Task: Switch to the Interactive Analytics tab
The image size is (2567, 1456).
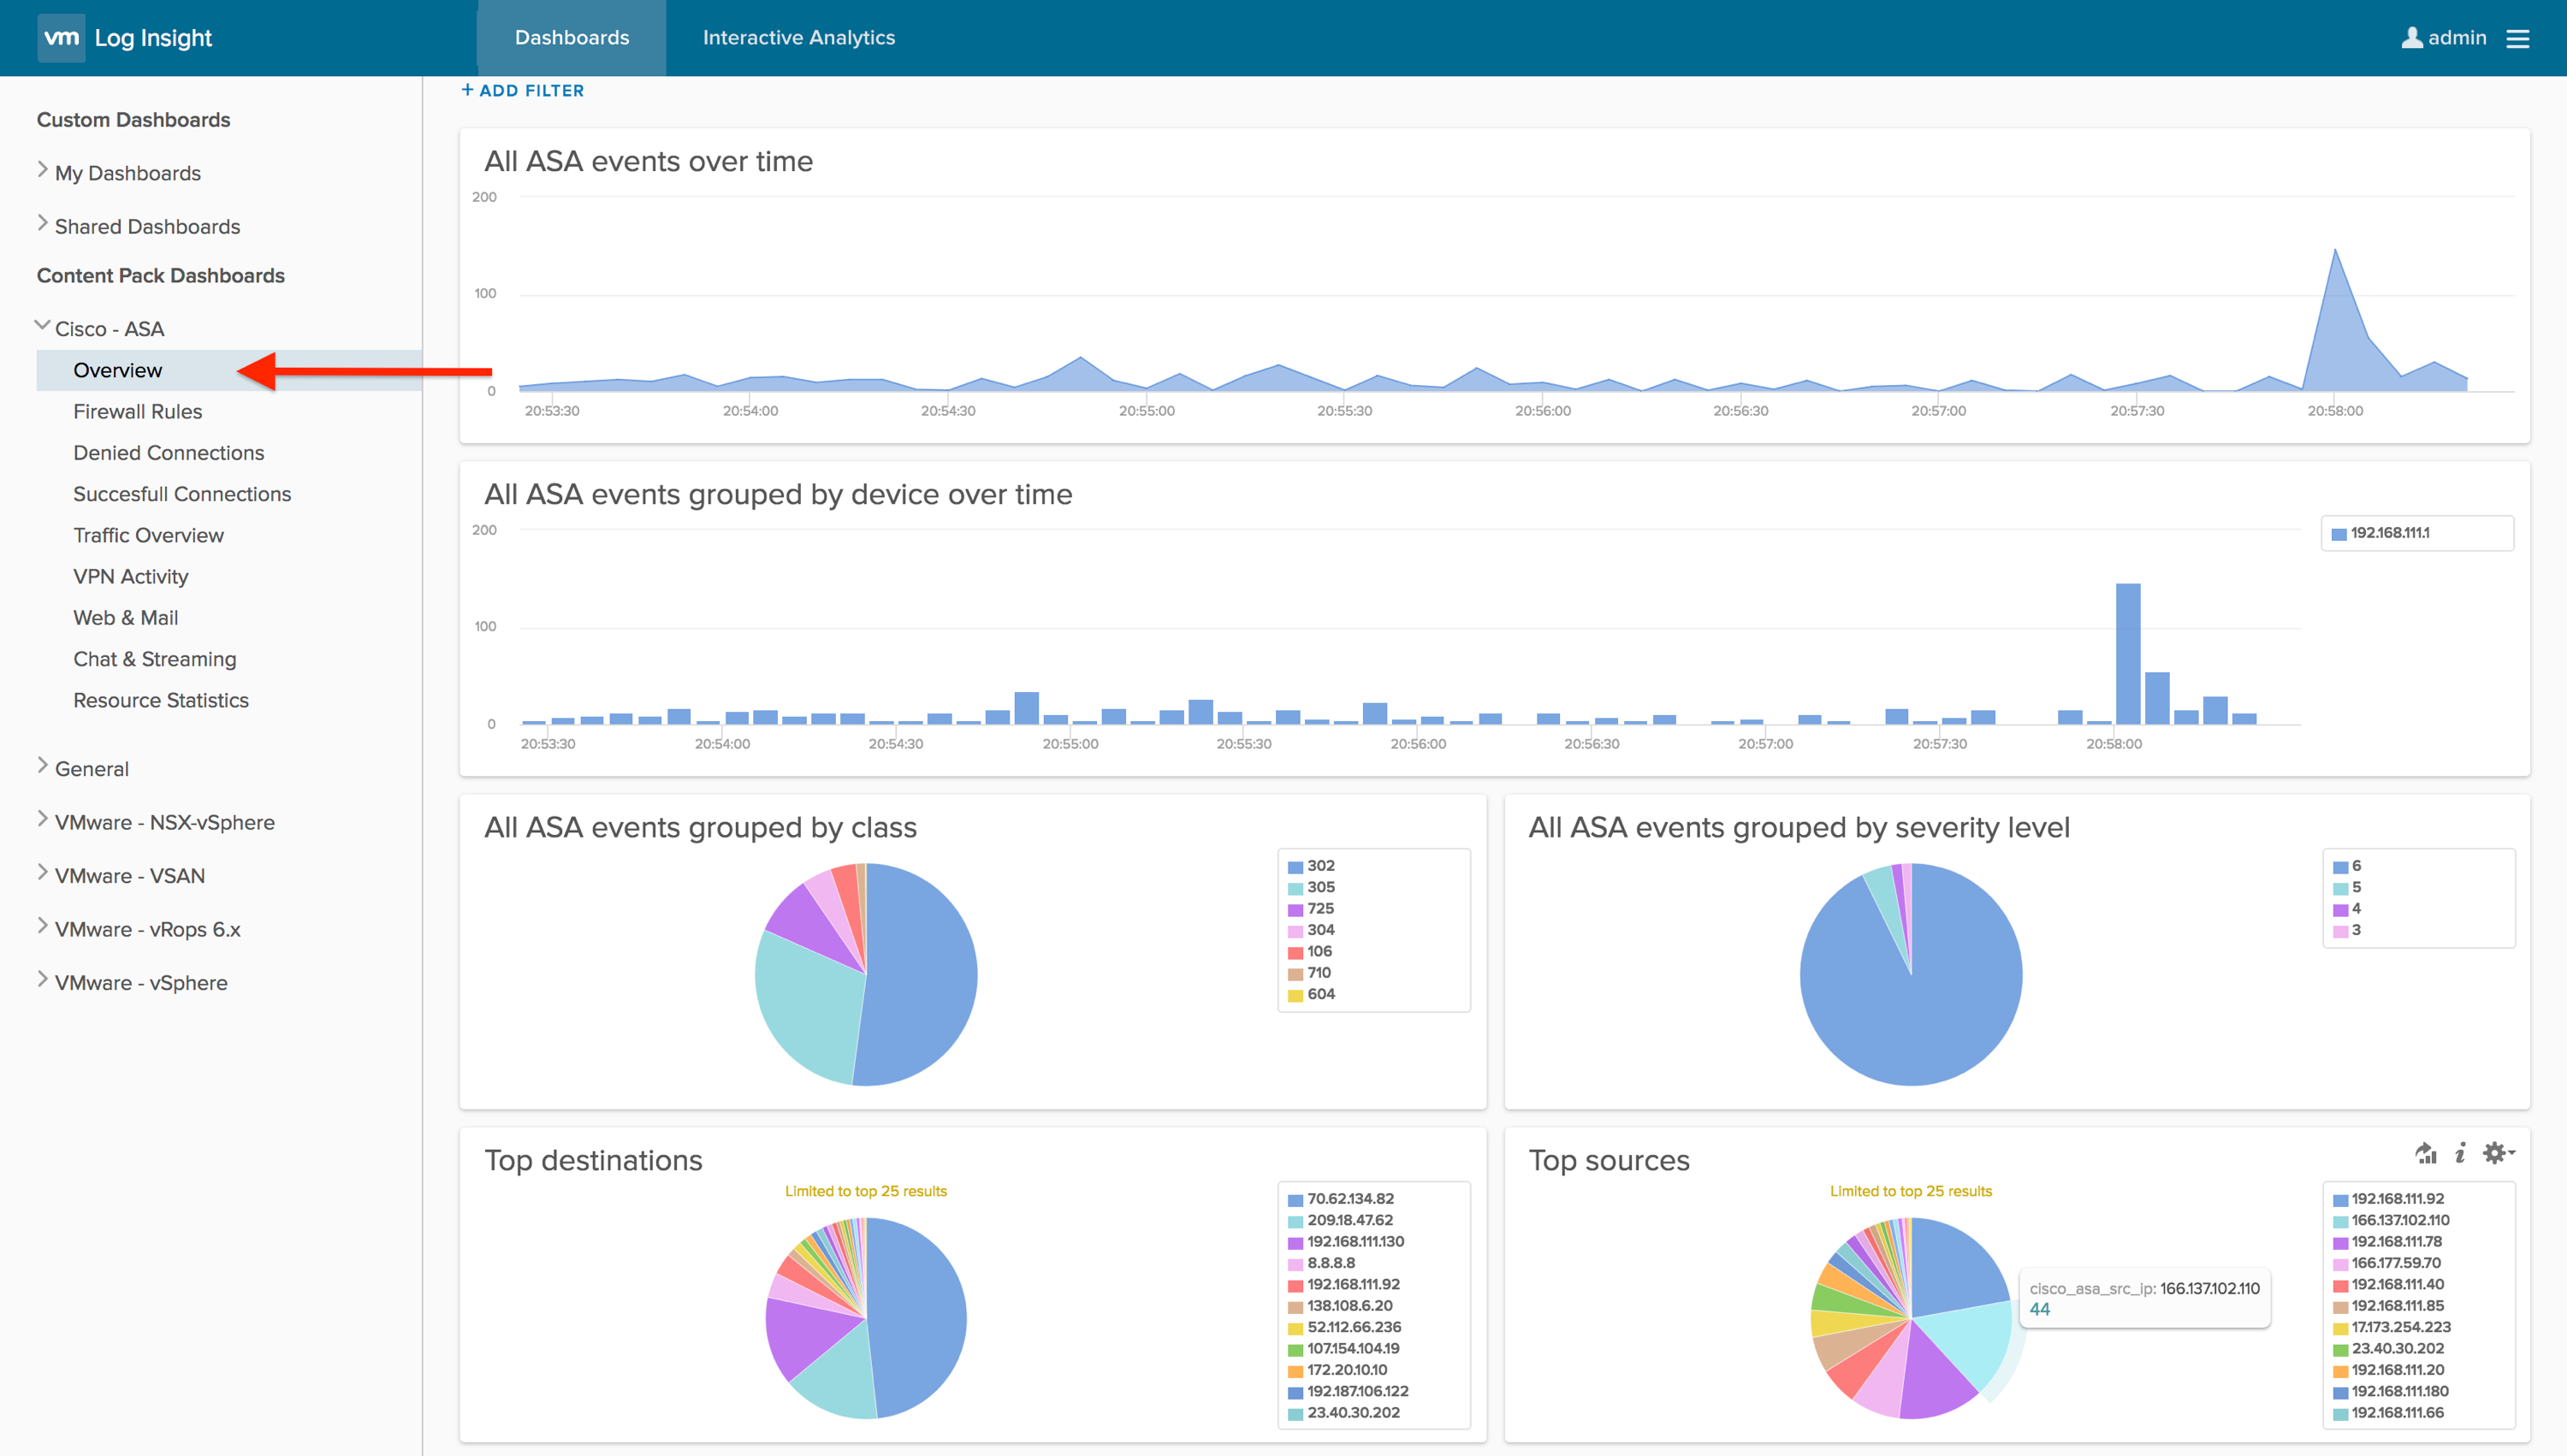Action: [x=798, y=38]
